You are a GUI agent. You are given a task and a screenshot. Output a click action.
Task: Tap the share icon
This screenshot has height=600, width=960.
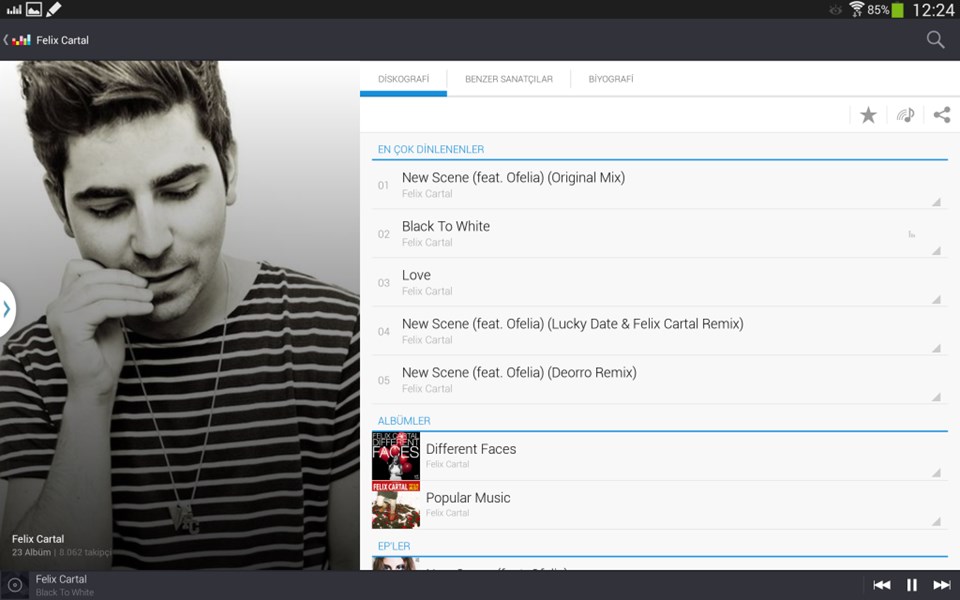point(942,115)
